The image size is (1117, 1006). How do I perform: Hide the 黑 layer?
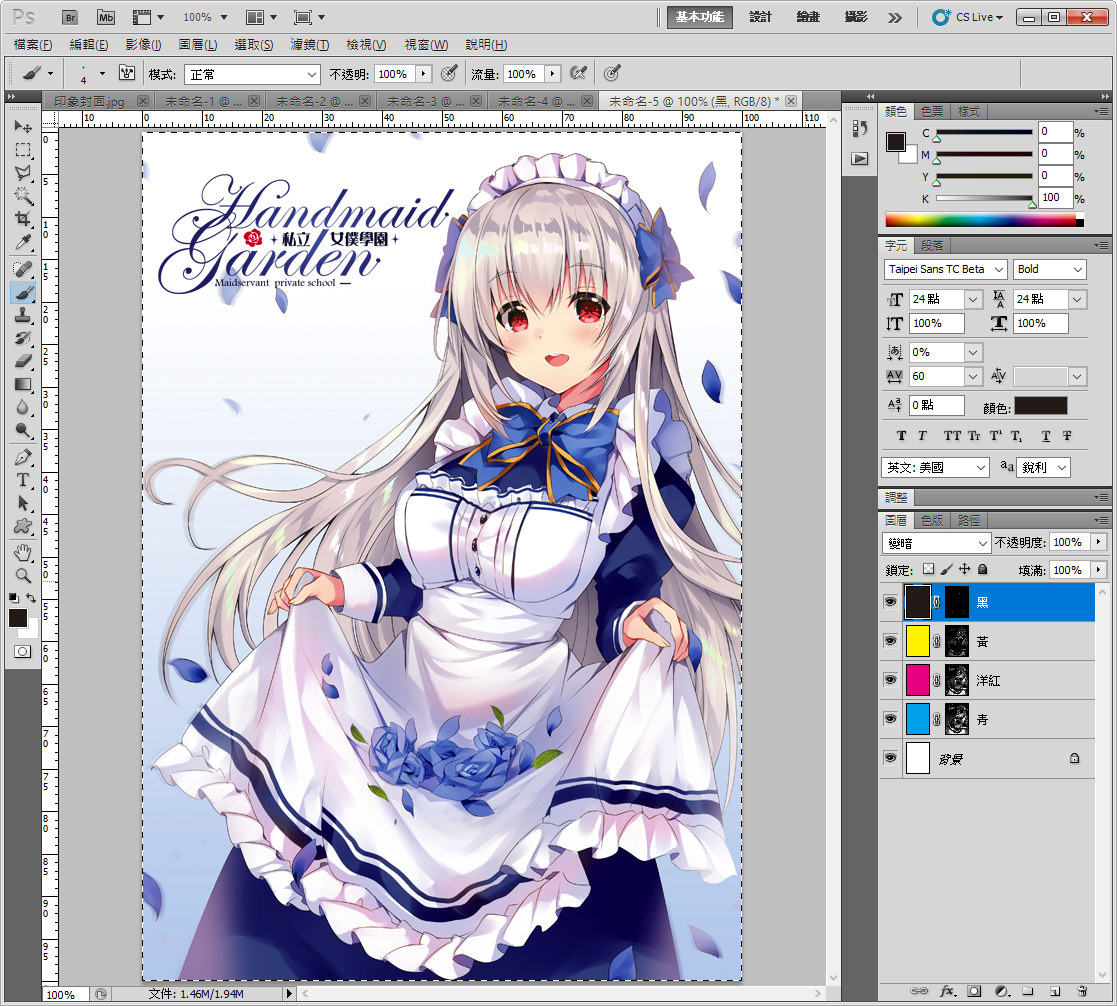(890, 602)
